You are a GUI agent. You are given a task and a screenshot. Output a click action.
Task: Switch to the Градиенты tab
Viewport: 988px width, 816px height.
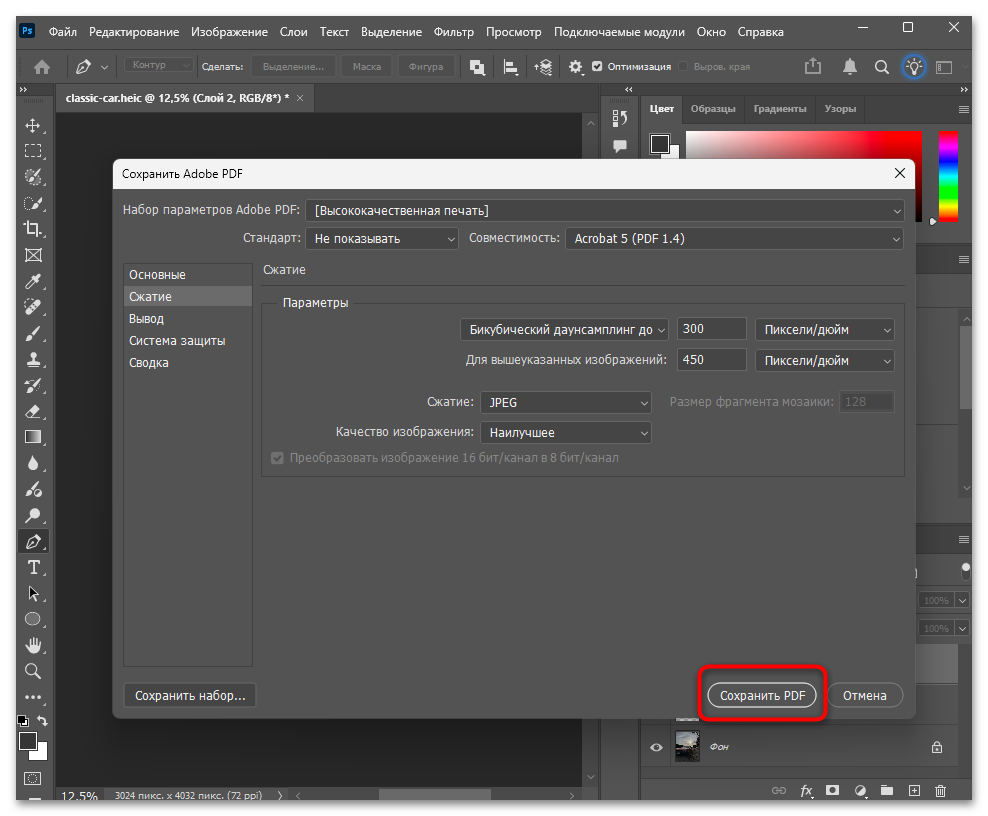(x=779, y=109)
